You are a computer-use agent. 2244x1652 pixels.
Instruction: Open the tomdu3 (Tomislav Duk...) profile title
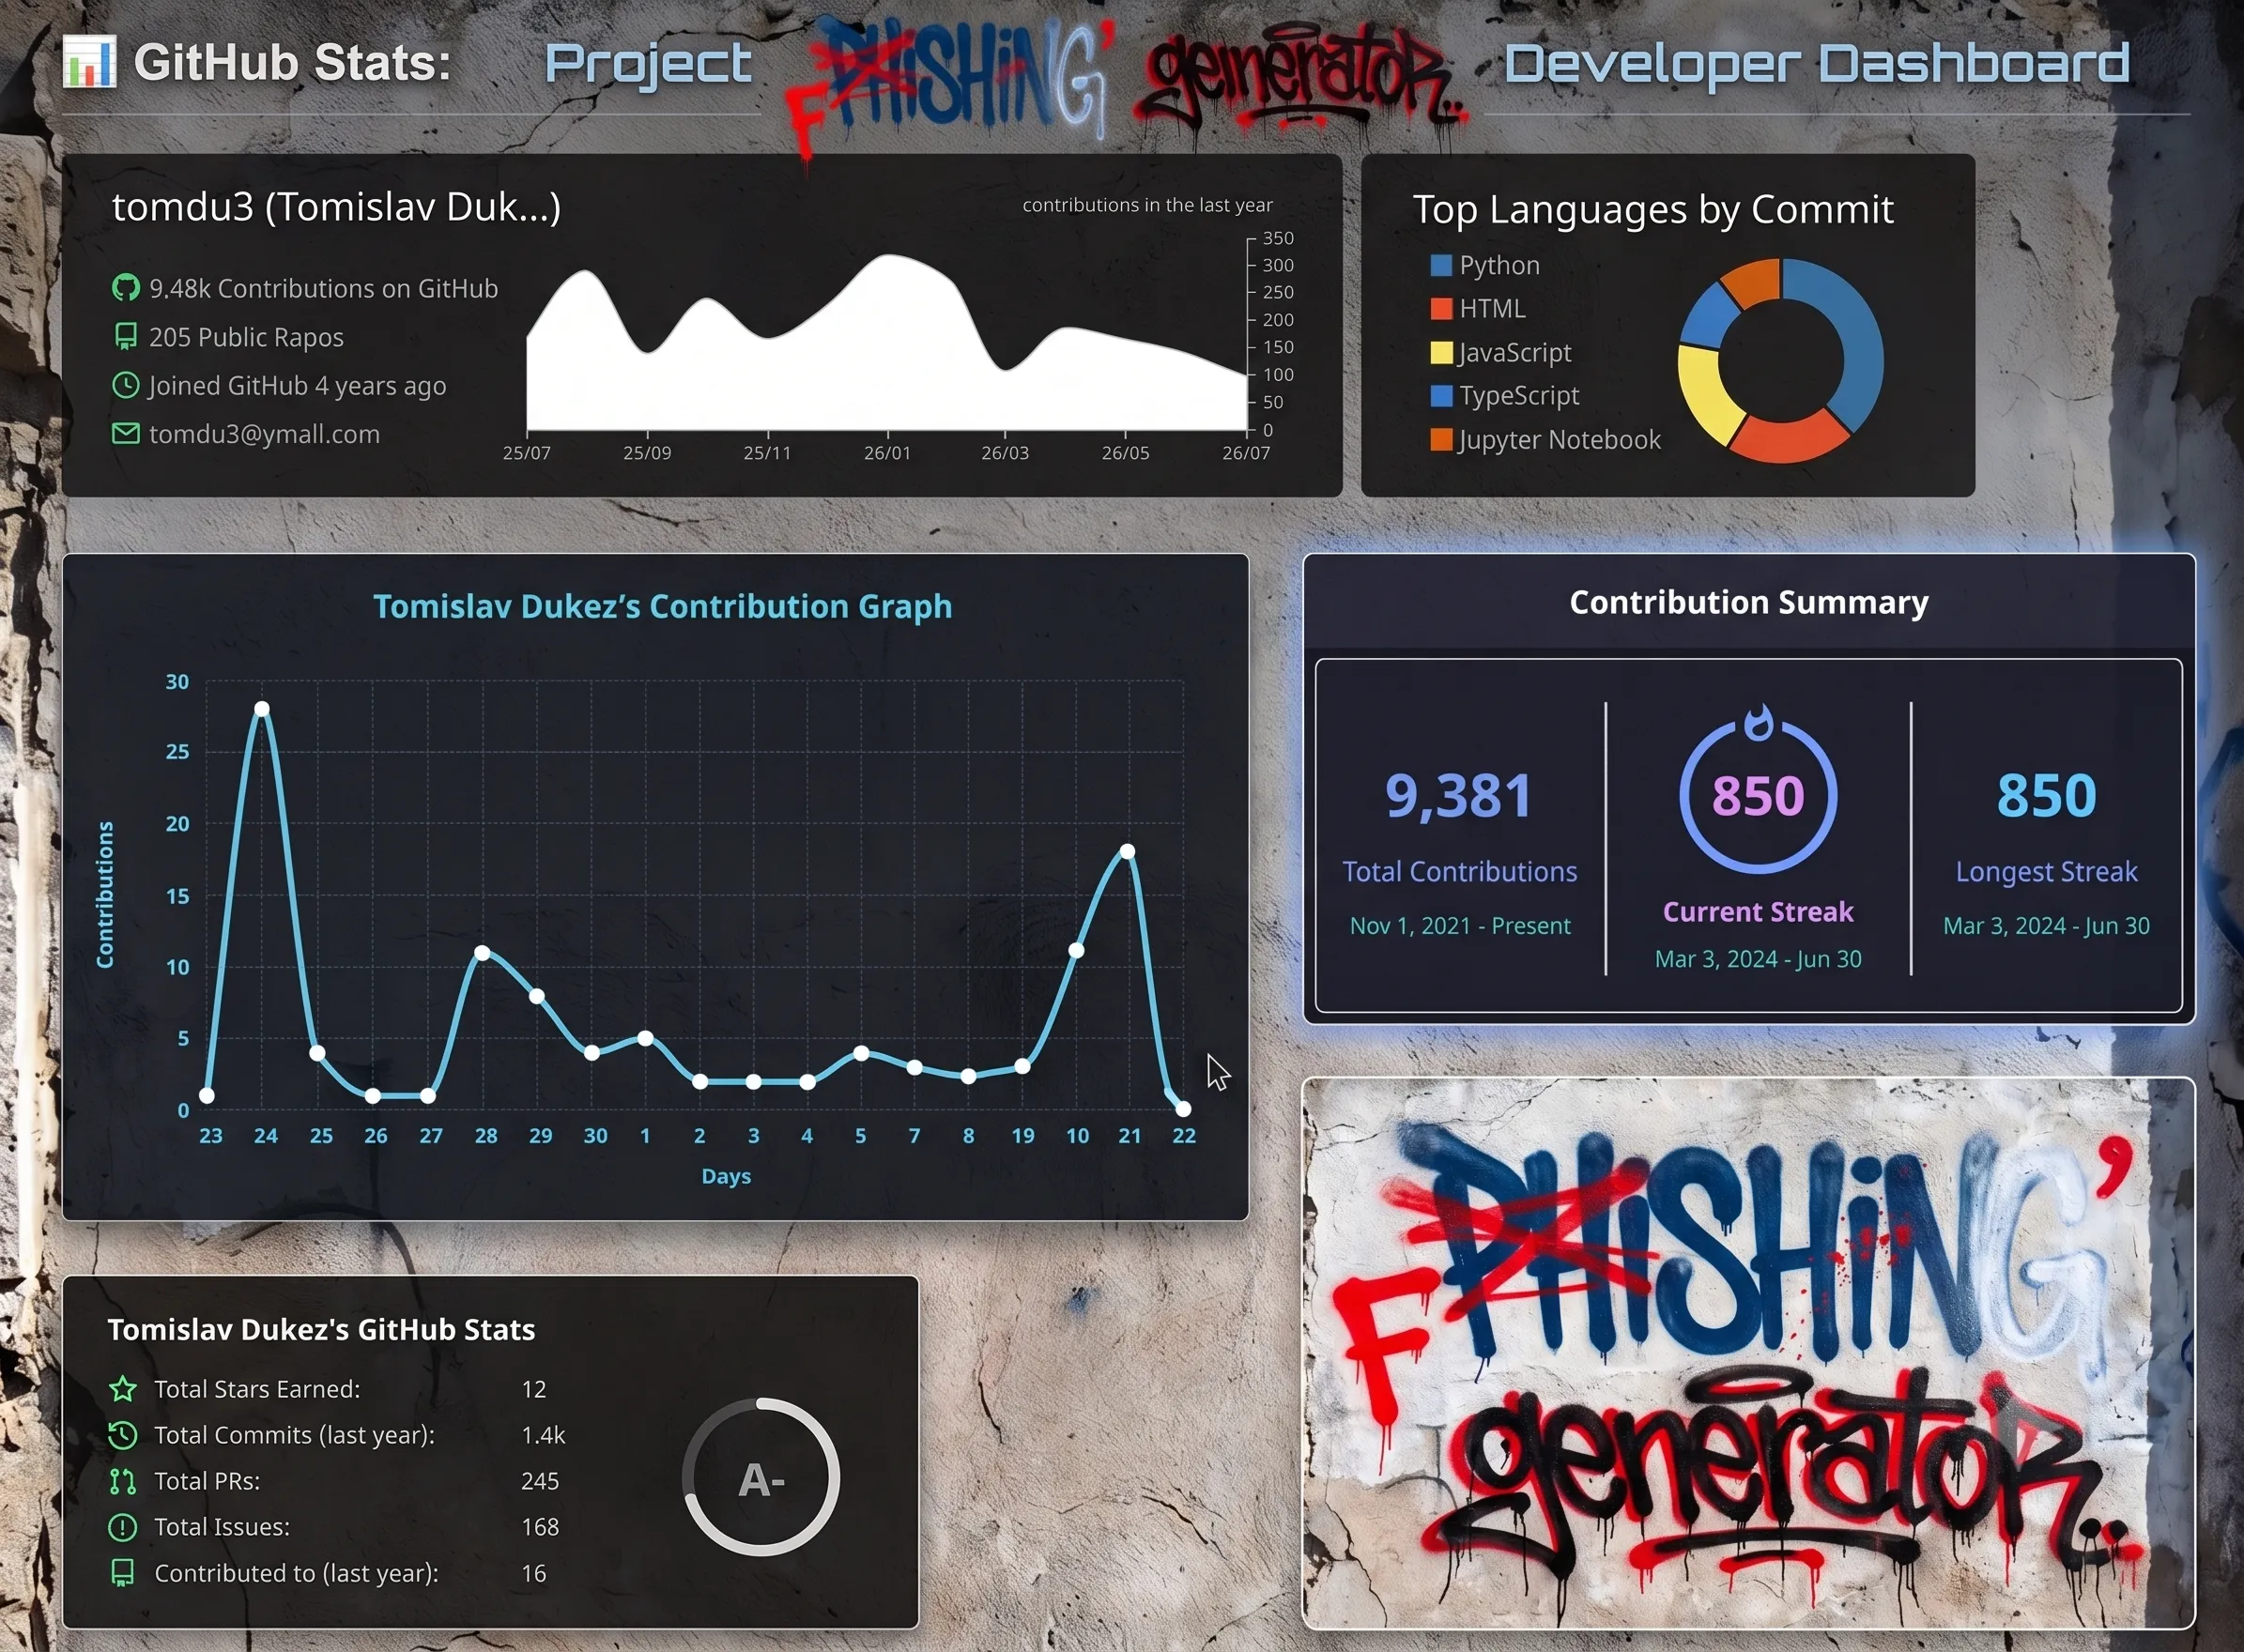(336, 207)
